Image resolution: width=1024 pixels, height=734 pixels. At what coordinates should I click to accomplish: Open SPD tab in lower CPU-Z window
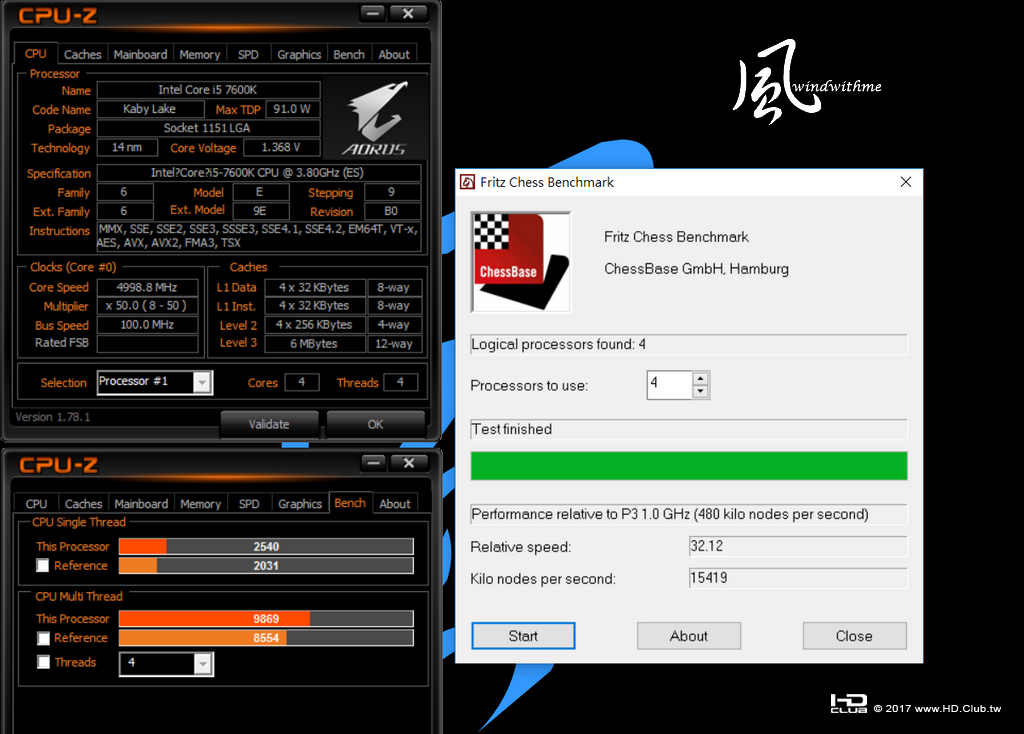tap(249, 503)
